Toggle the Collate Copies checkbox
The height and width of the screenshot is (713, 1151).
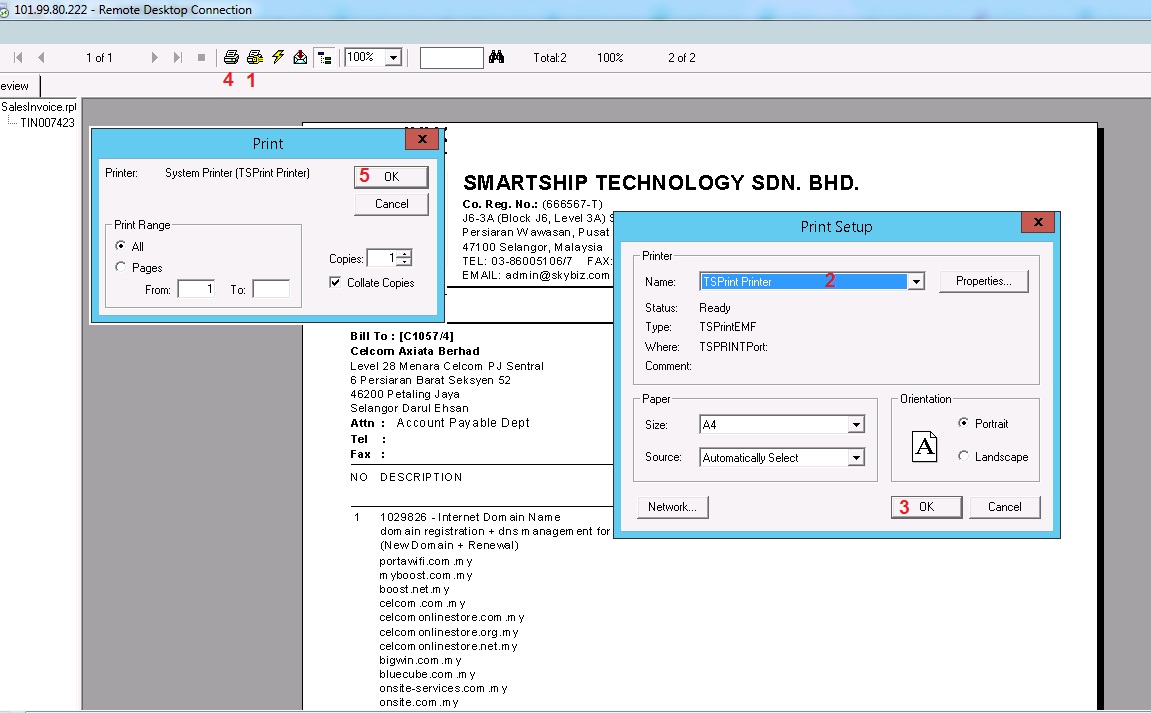point(335,283)
